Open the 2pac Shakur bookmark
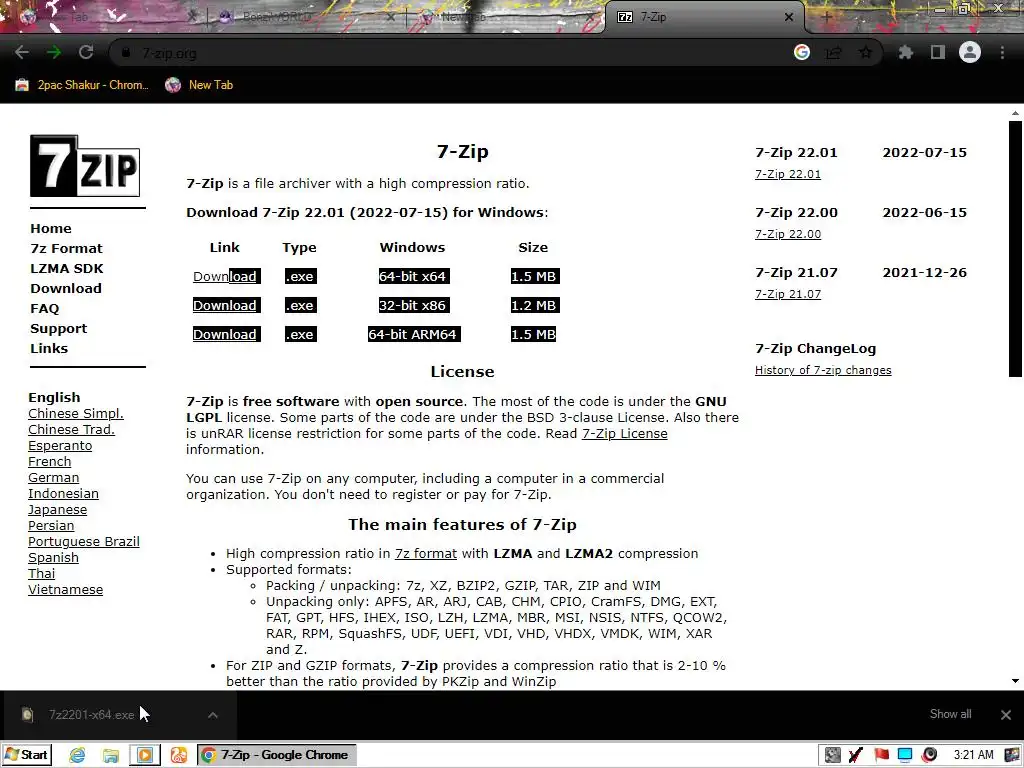Image resolution: width=1024 pixels, height=768 pixels. pos(82,85)
